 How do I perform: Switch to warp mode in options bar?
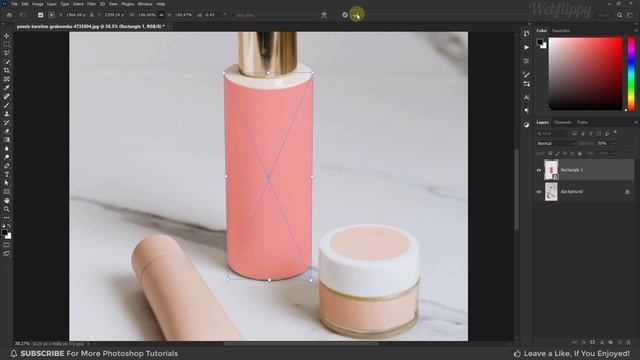click(324, 15)
